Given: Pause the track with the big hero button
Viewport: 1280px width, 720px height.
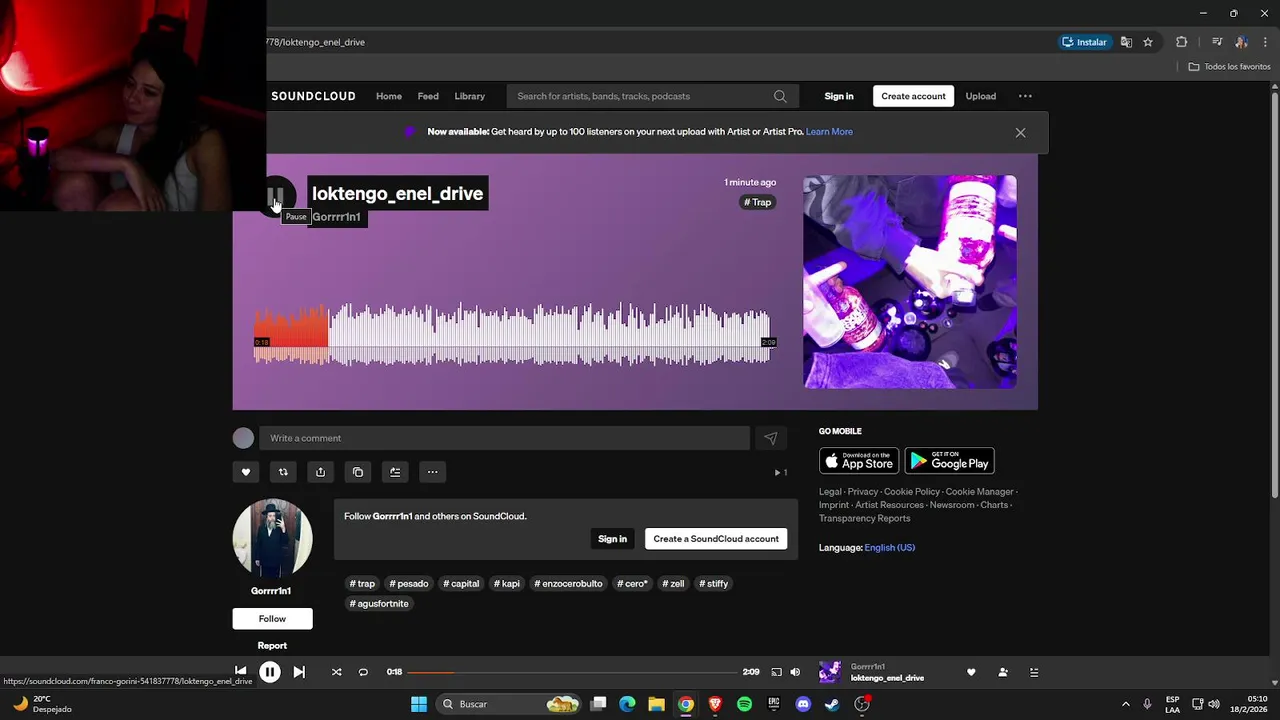Looking at the screenshot, I should tap(276, 196).
